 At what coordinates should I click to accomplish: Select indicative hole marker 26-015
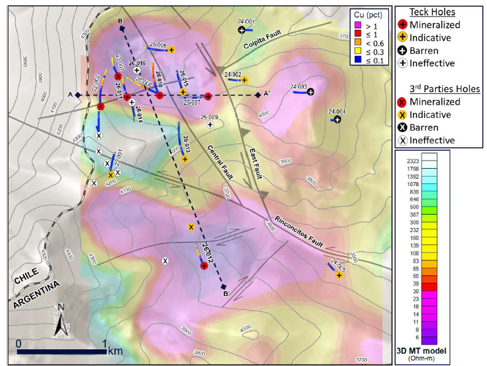click(183, 92)
